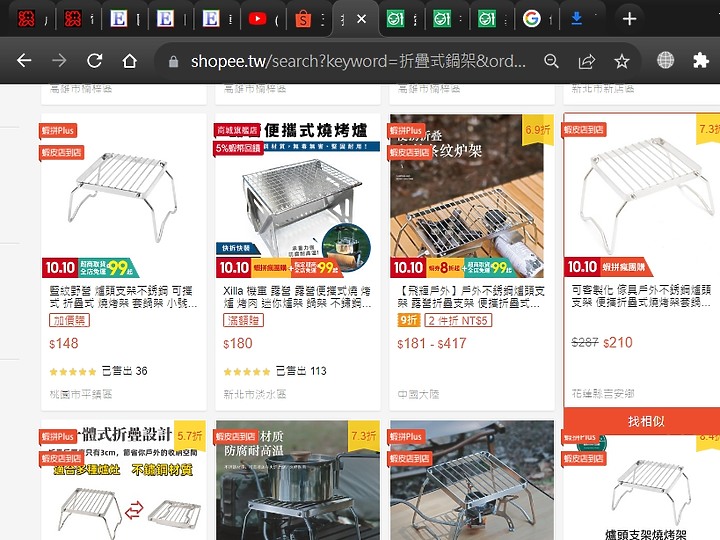This screenshot has height=540, width=720.
Task: Open the 一體式折疊設計 product thumbnail
Action: [x=124, y=480]
